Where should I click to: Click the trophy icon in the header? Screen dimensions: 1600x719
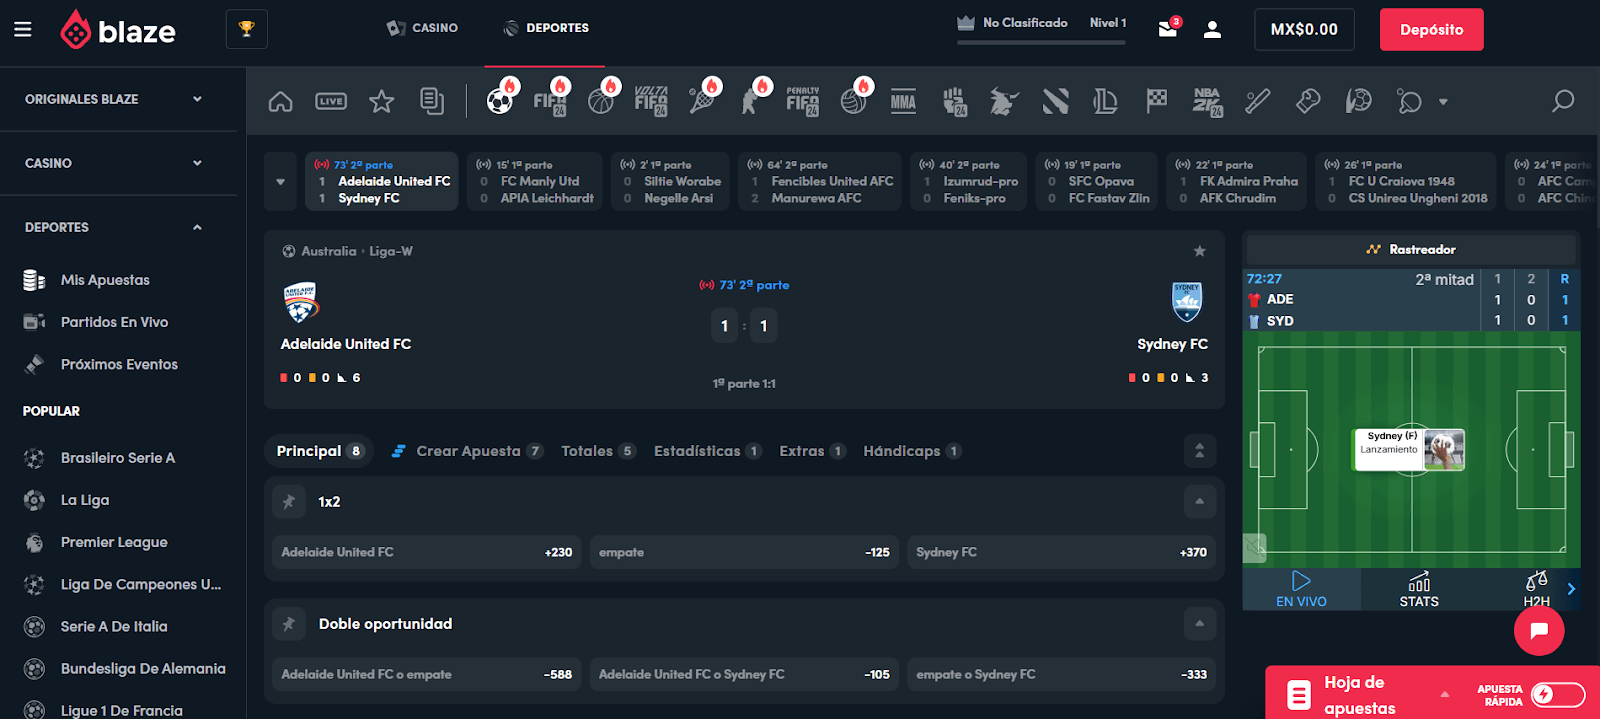[x=247, y=30]
